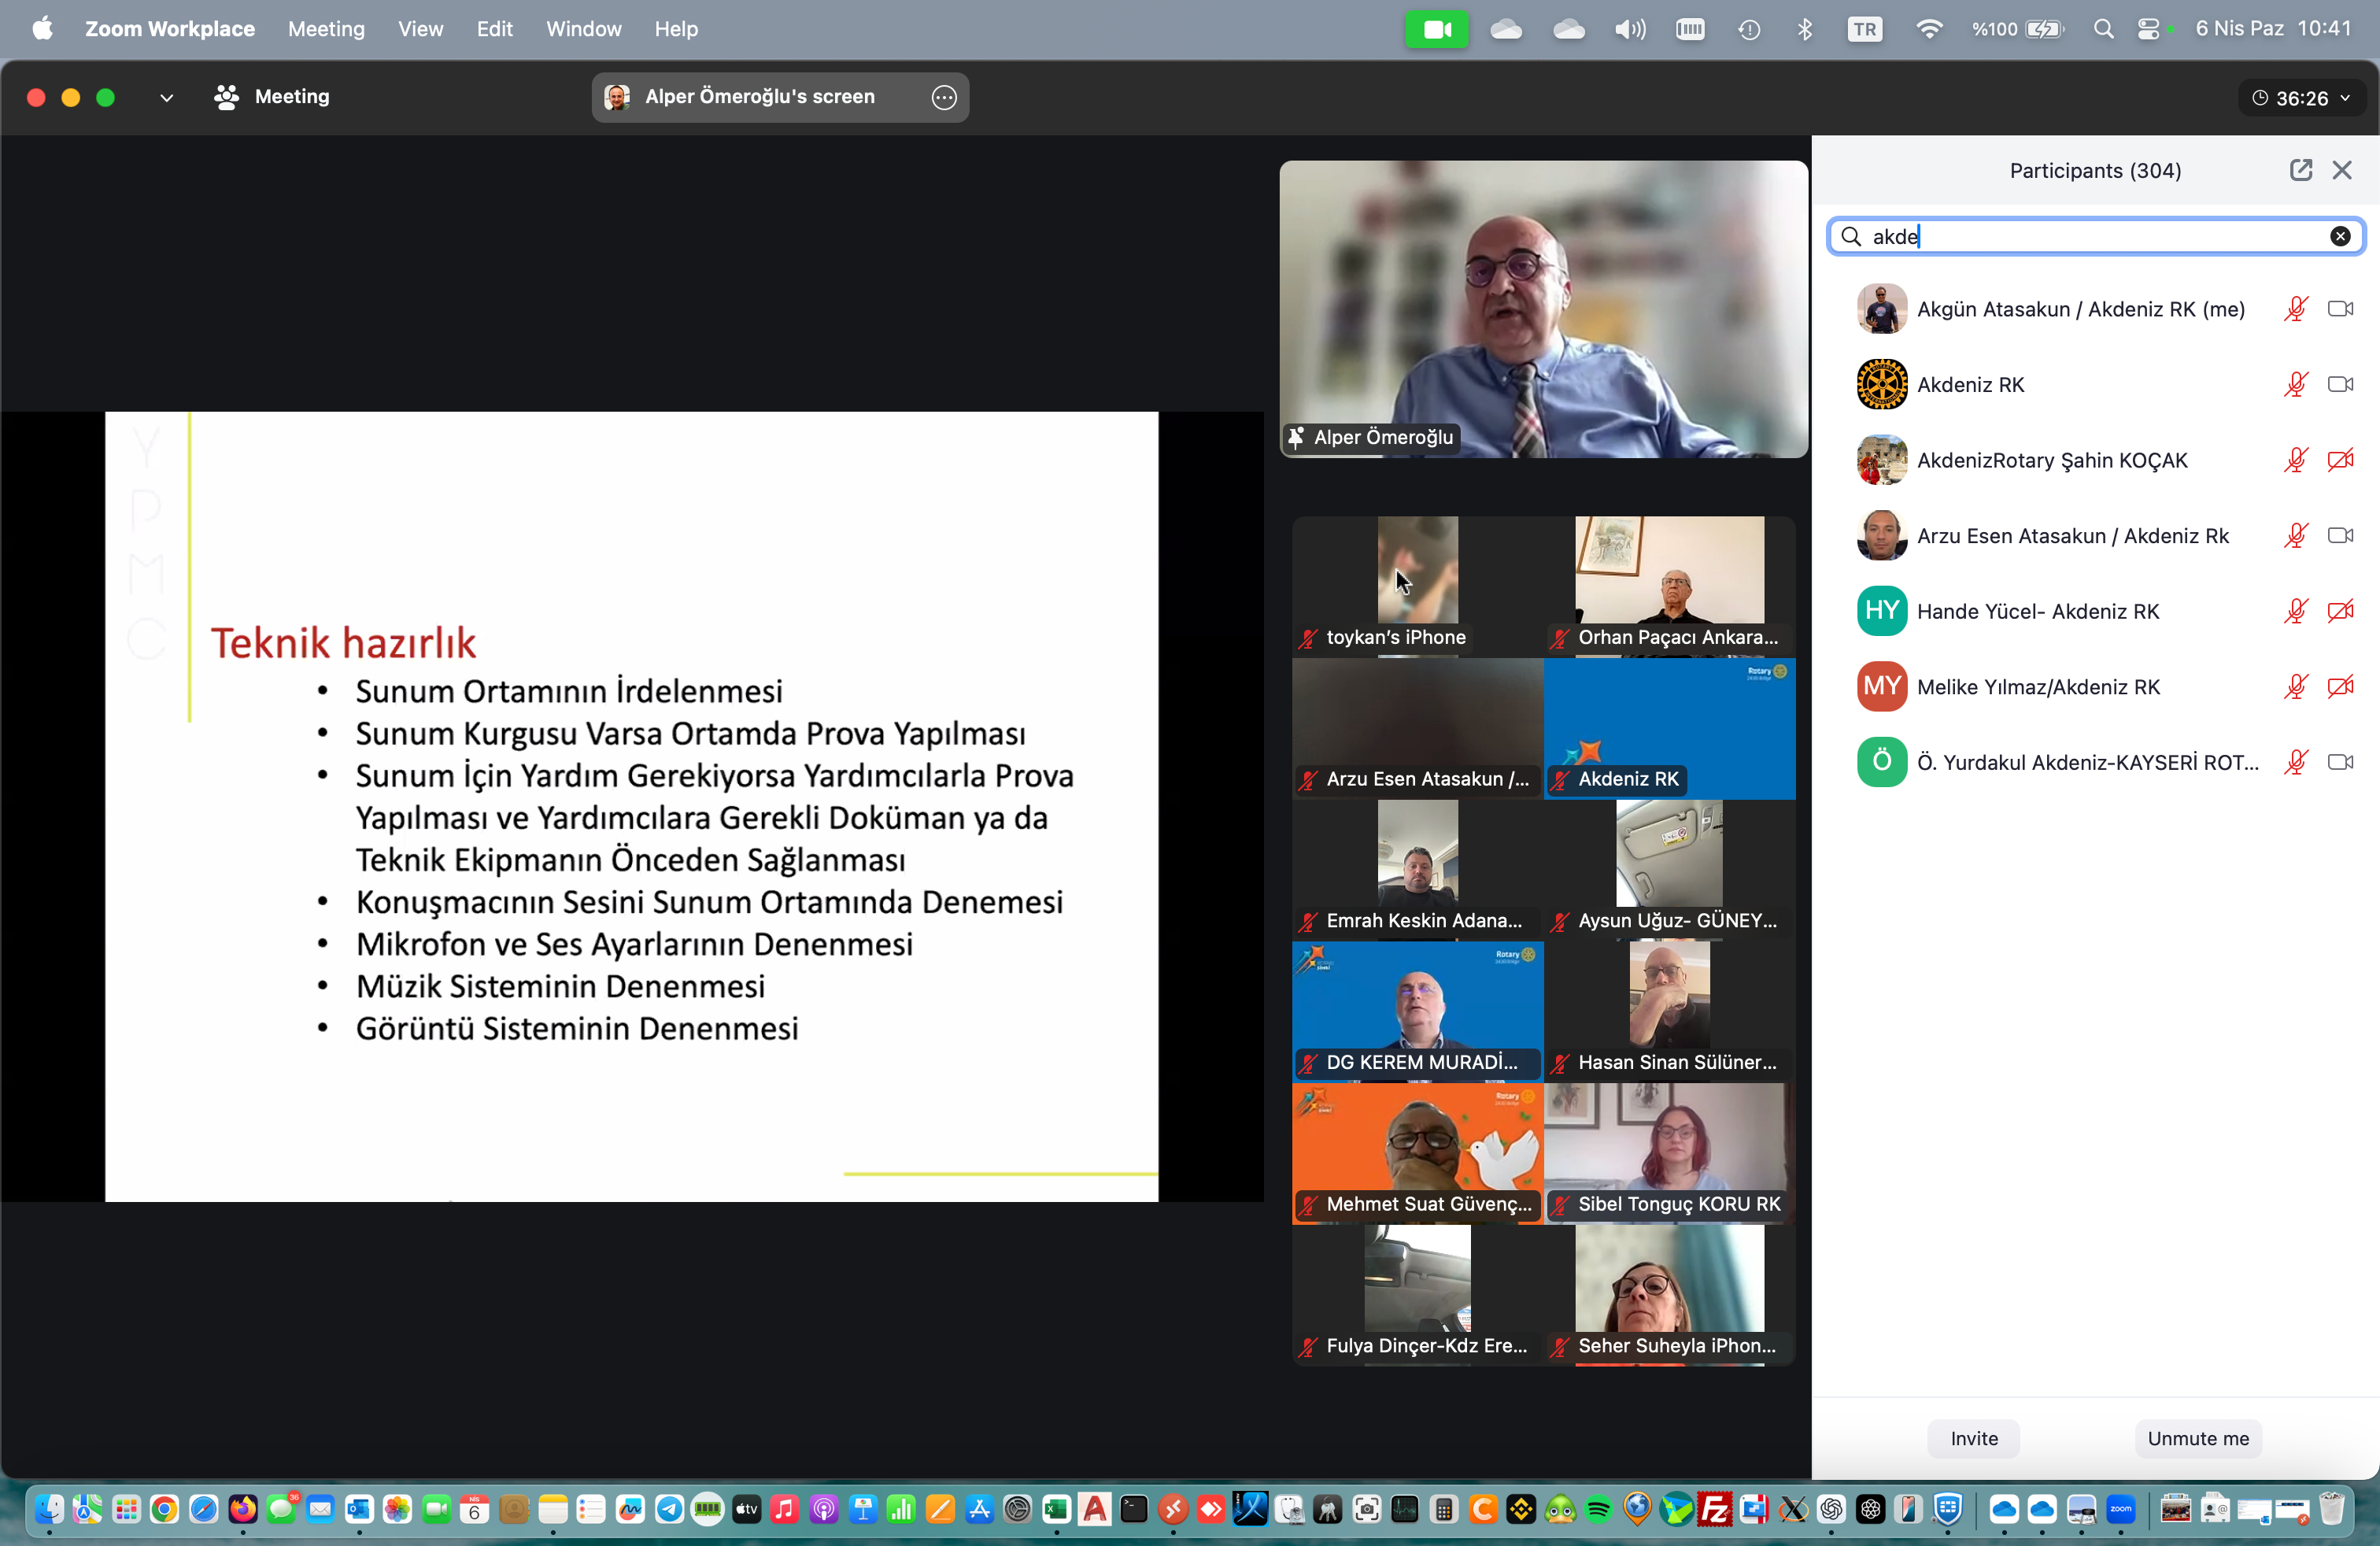This screenshot has height=1546, width=2380.
Task: Pop out the Participants panel
Action: click(2300, 170)
